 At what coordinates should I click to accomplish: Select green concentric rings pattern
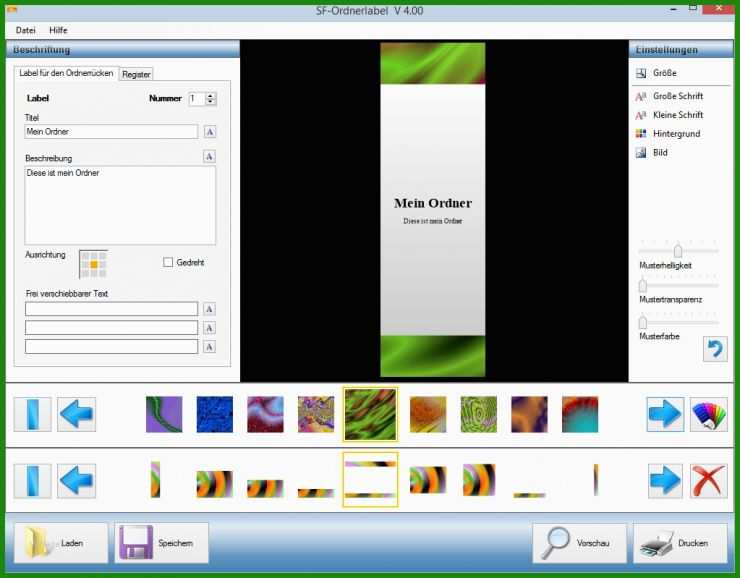click(x=479, y=414)
